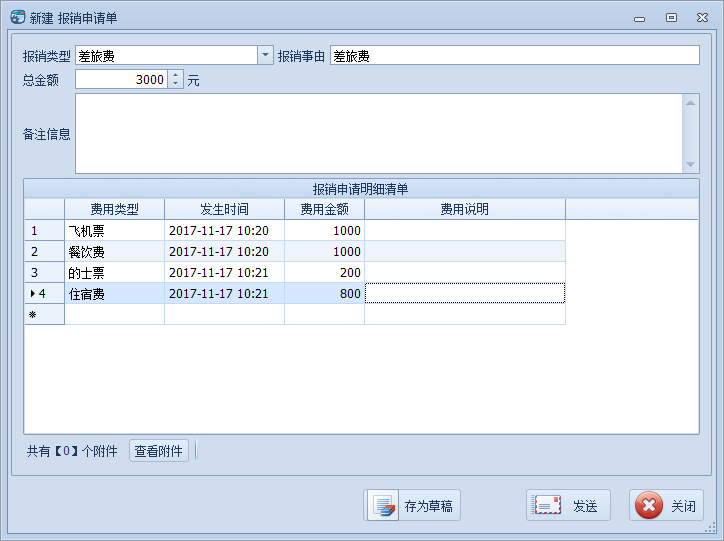Image resolution: width=724 pixels, height=541 pixels.
Task: Click the 1000 amount for 飞机票
Action: (325, 230)
